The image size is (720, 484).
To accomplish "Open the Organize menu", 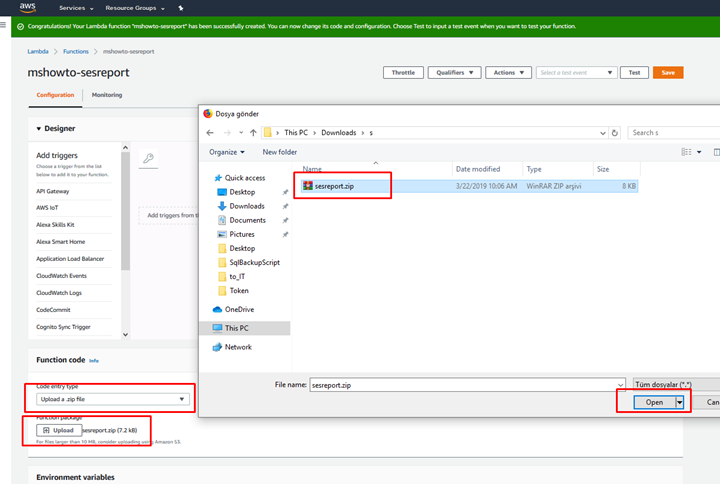I will (x=227, y=152).
